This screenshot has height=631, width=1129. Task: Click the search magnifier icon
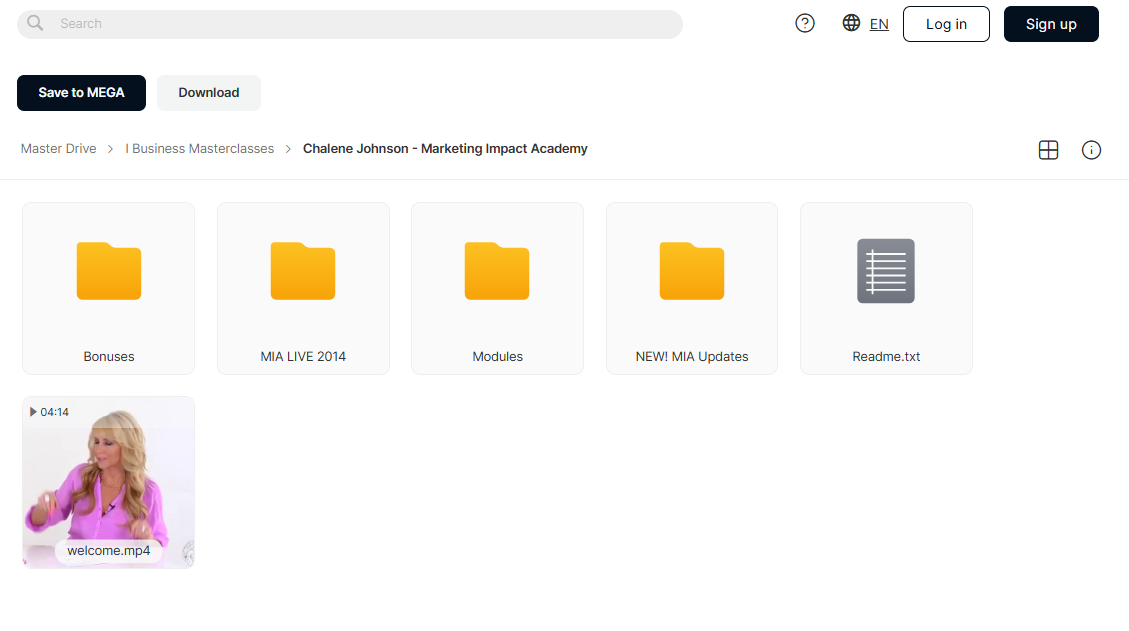click(35, 23)
